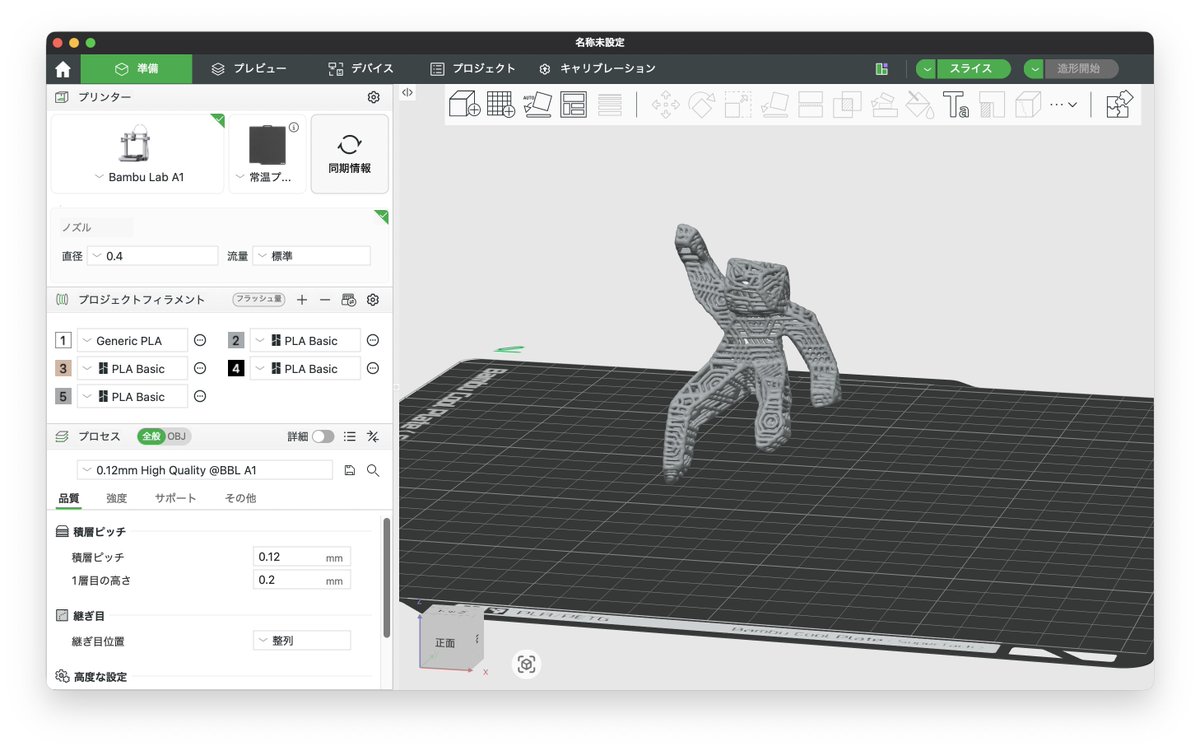Click the Add plate grid icon
The height and width of the screenshot is (751, 1200).
(x=501, y=104)
